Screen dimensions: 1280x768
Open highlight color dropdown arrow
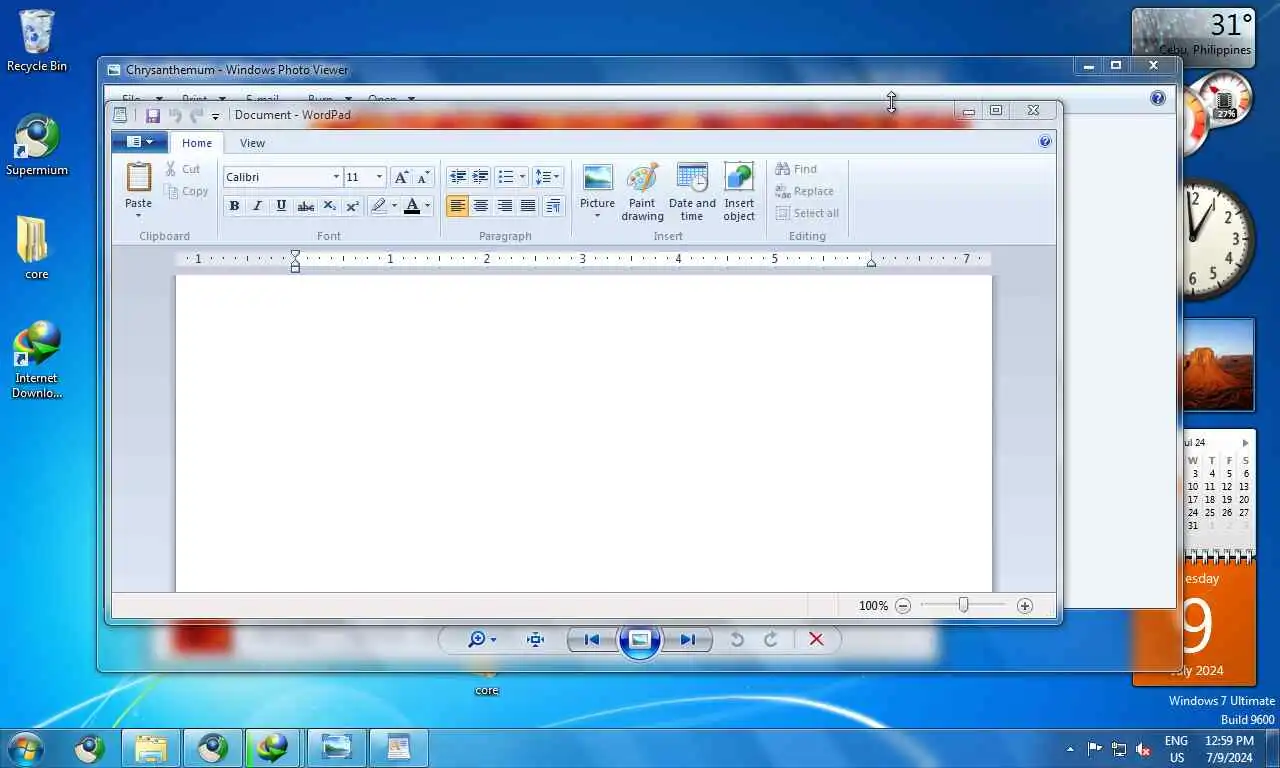point(394,206)
